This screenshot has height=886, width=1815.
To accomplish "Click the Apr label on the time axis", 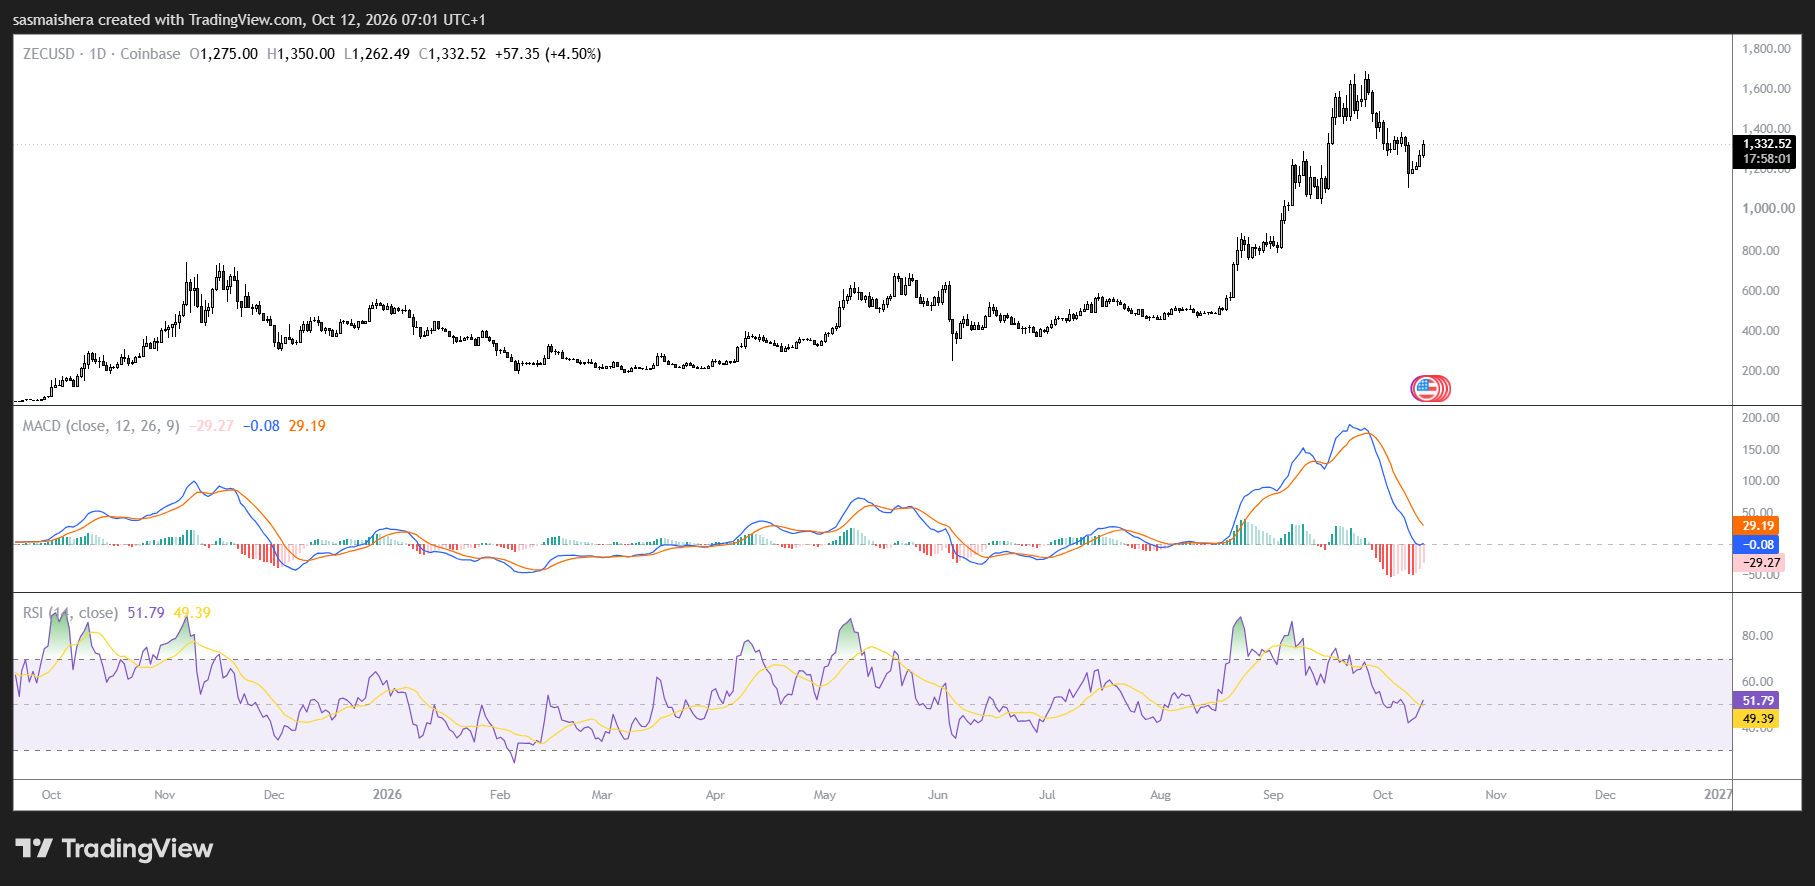I will [x=715, y=795].
